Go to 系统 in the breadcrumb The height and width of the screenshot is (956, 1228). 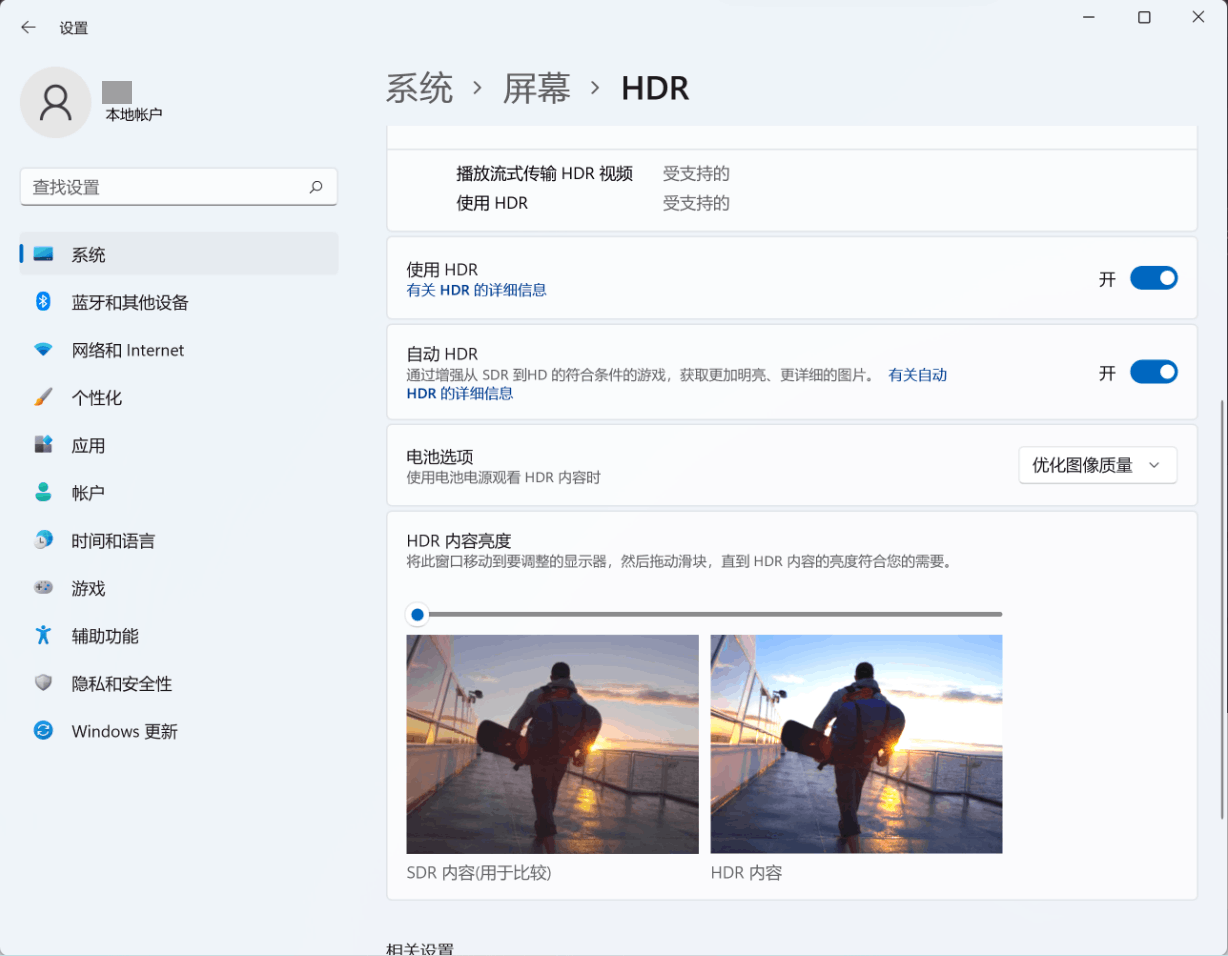(x=420, y=88)
